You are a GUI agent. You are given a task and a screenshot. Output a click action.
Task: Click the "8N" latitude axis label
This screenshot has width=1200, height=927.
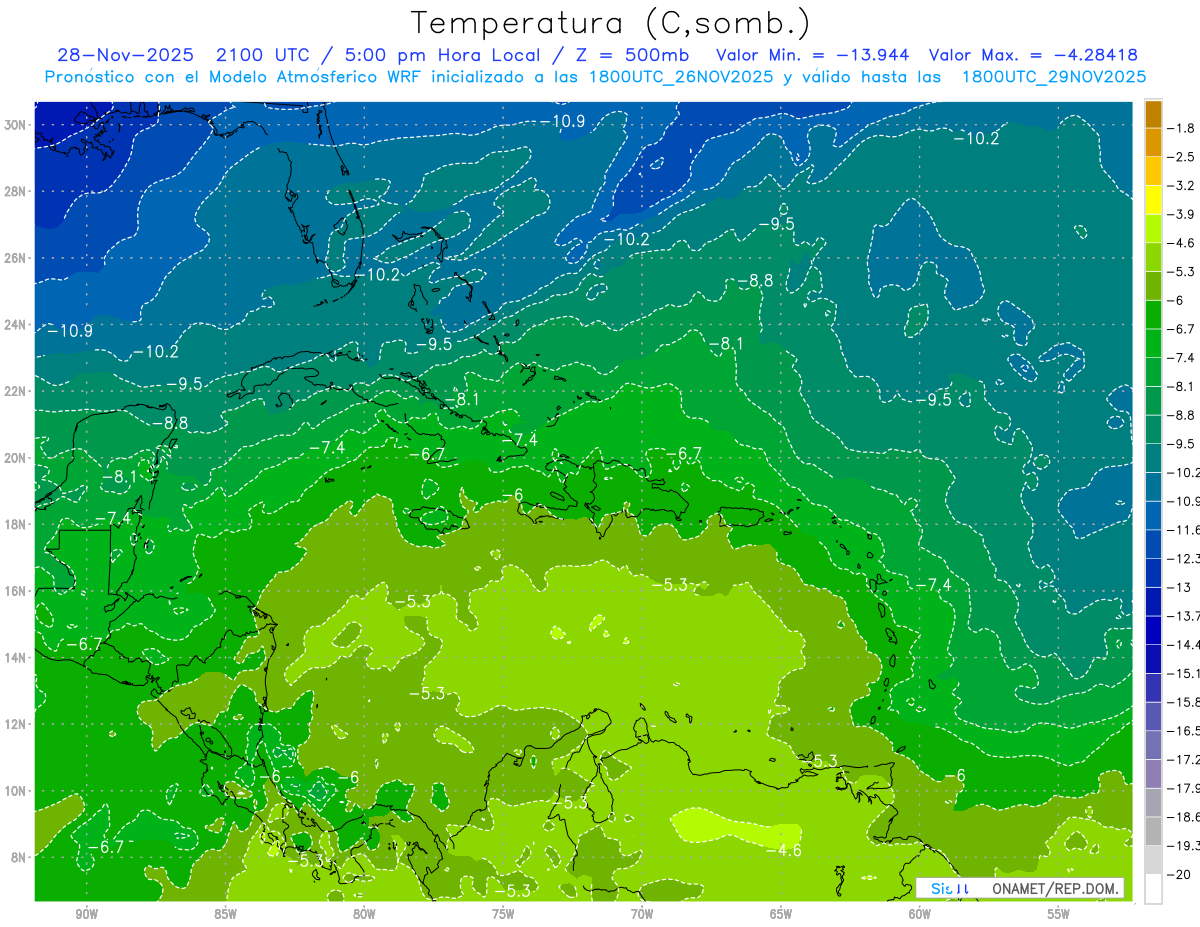20,858
